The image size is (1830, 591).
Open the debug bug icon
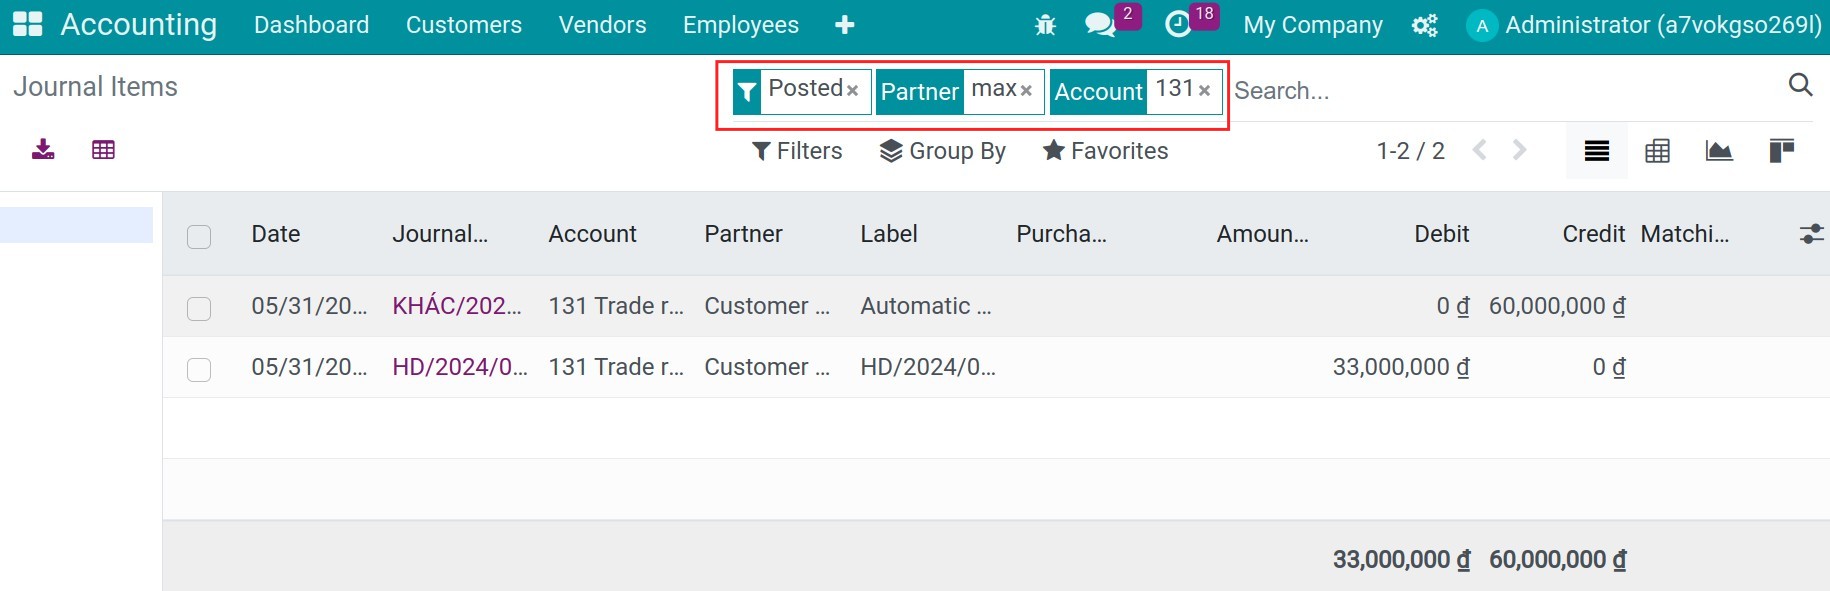pos(1045,25)
